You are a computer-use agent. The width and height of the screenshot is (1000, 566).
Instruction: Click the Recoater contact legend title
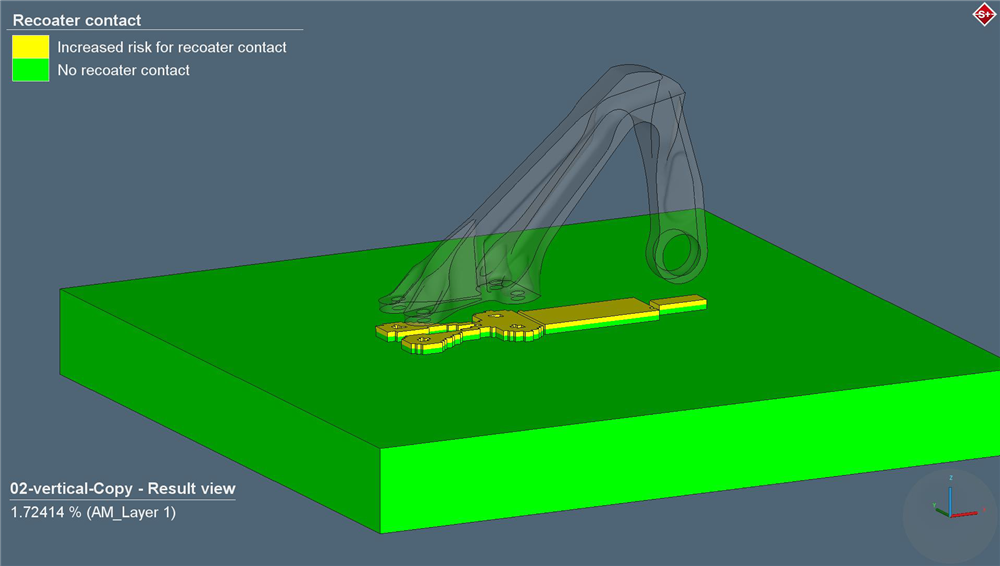pyautogui.click(x=77, y=20)
